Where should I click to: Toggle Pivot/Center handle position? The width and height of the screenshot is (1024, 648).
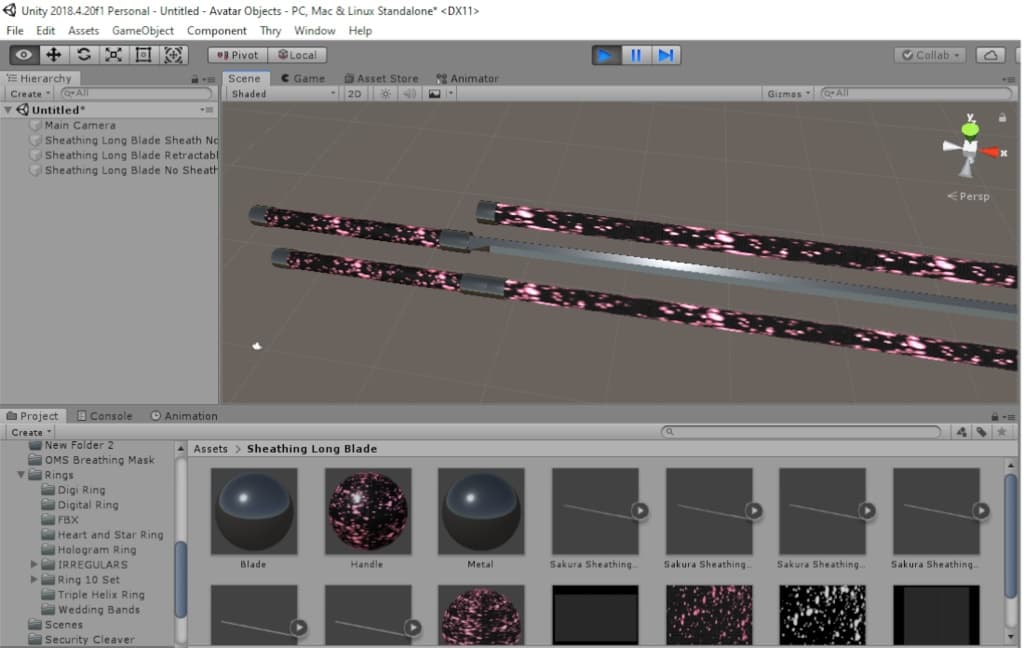pos(238,55)
